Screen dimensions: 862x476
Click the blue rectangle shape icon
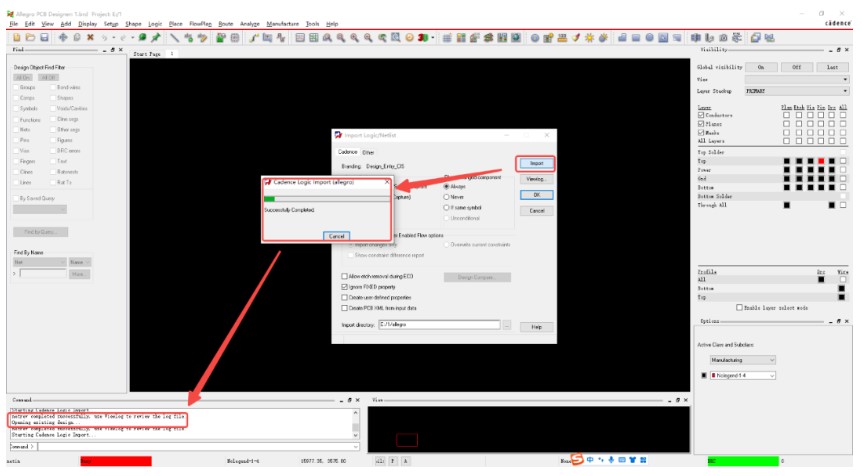click(x=636, y=37)
